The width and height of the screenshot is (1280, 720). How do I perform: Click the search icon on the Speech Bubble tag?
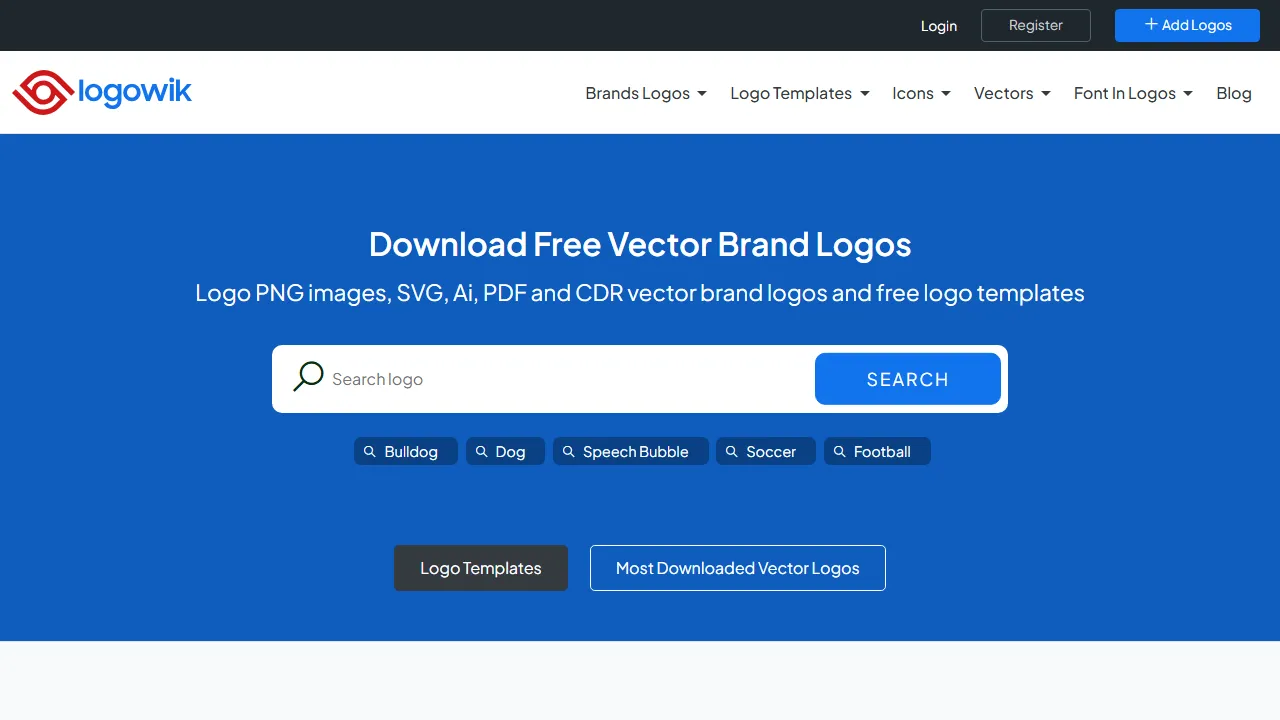pos(567,451)
